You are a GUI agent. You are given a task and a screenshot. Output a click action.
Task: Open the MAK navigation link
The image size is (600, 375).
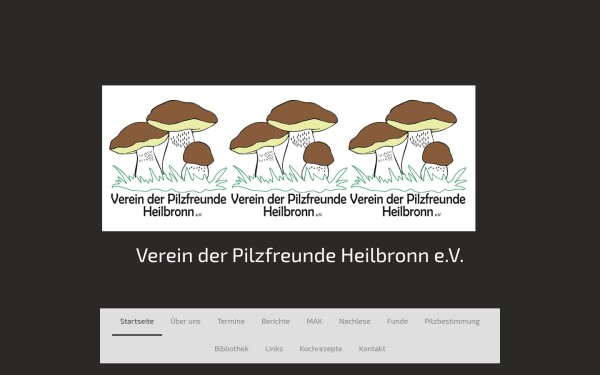click(314, 321)
